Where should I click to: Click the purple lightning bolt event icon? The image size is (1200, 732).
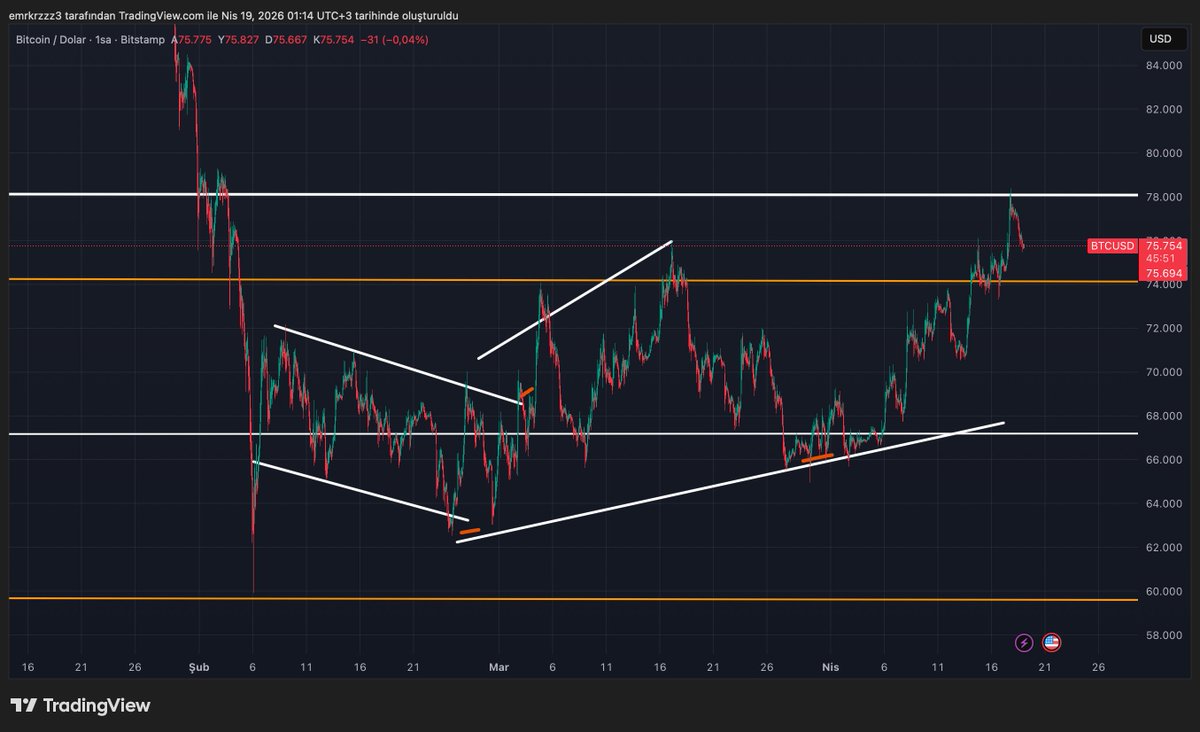1024,643
